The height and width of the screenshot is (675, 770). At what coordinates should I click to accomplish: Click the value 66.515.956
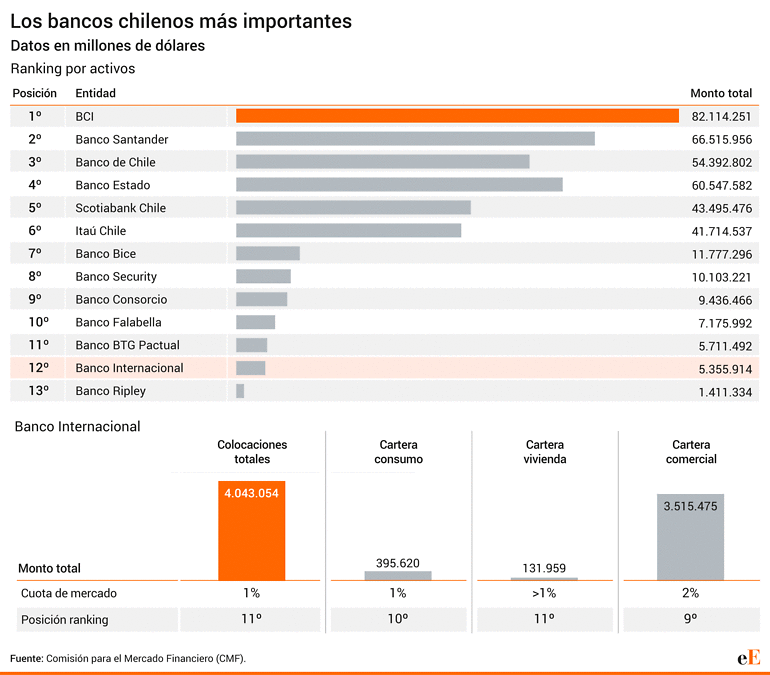[x=721, y=139]
